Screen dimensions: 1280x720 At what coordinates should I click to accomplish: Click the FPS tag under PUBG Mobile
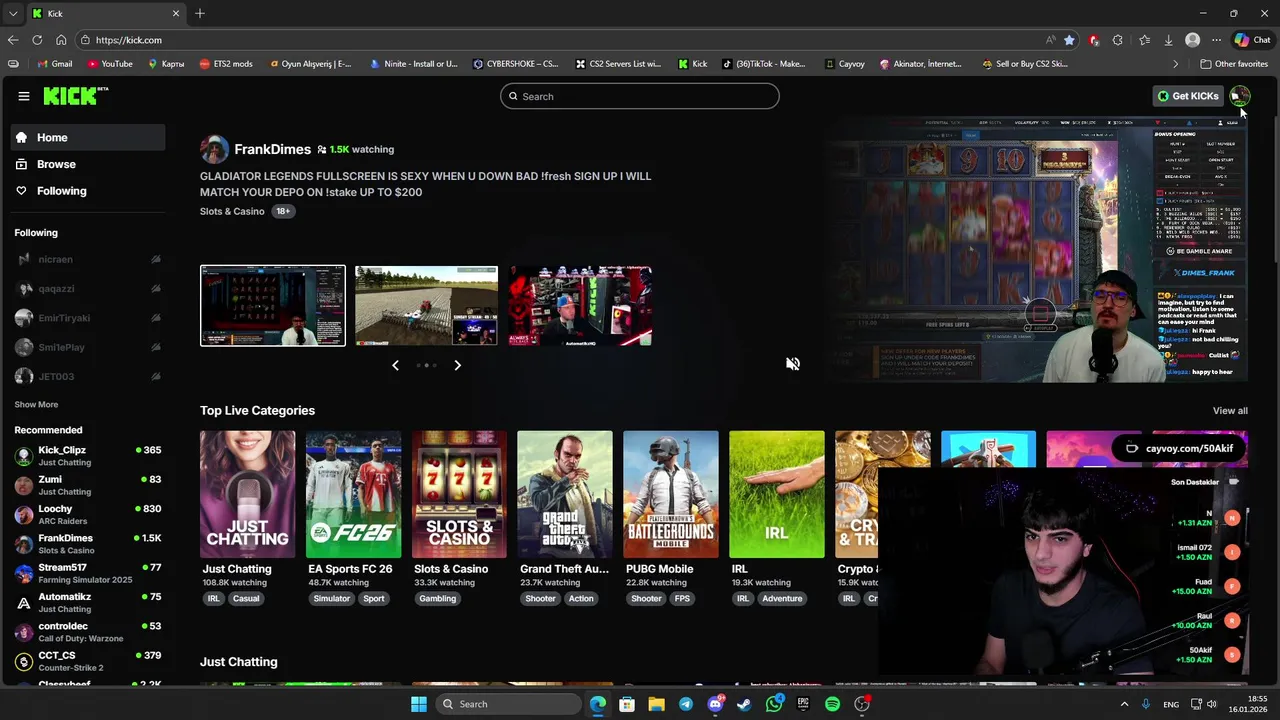click(682, 598)
